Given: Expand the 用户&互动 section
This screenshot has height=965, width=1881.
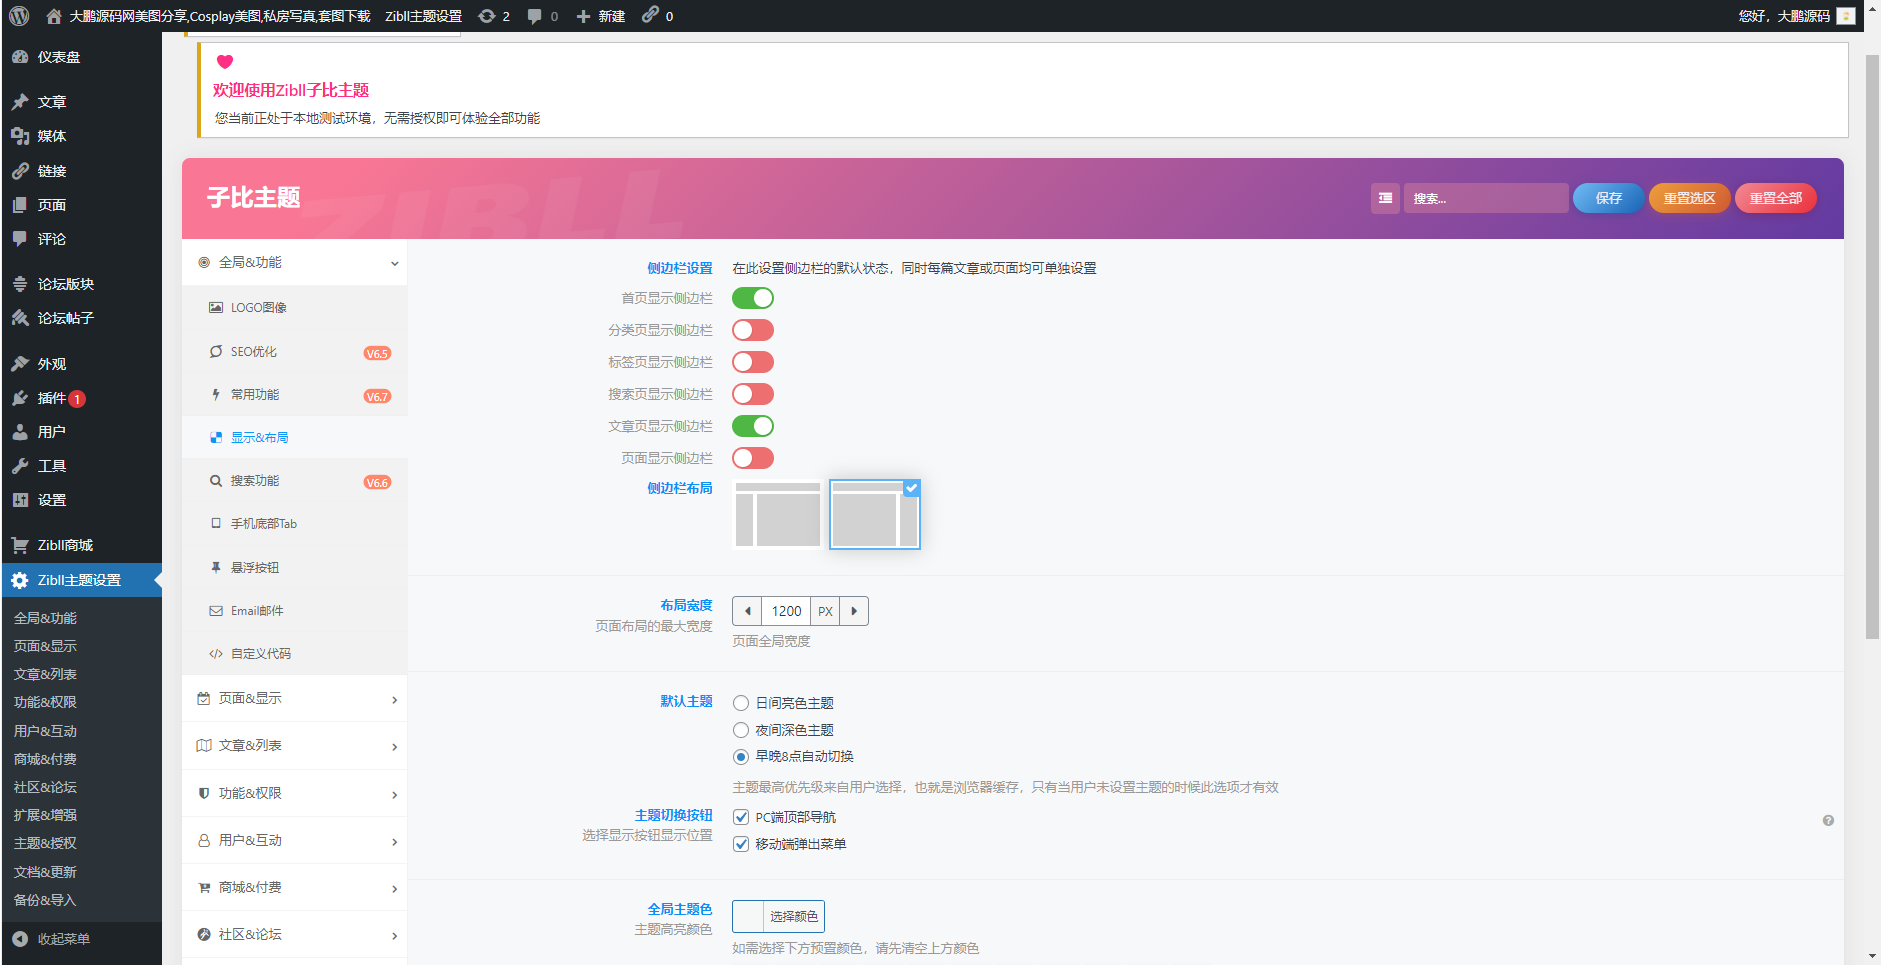Looking at the screenshot, I should pyautogui.click(x=294, y=839).
